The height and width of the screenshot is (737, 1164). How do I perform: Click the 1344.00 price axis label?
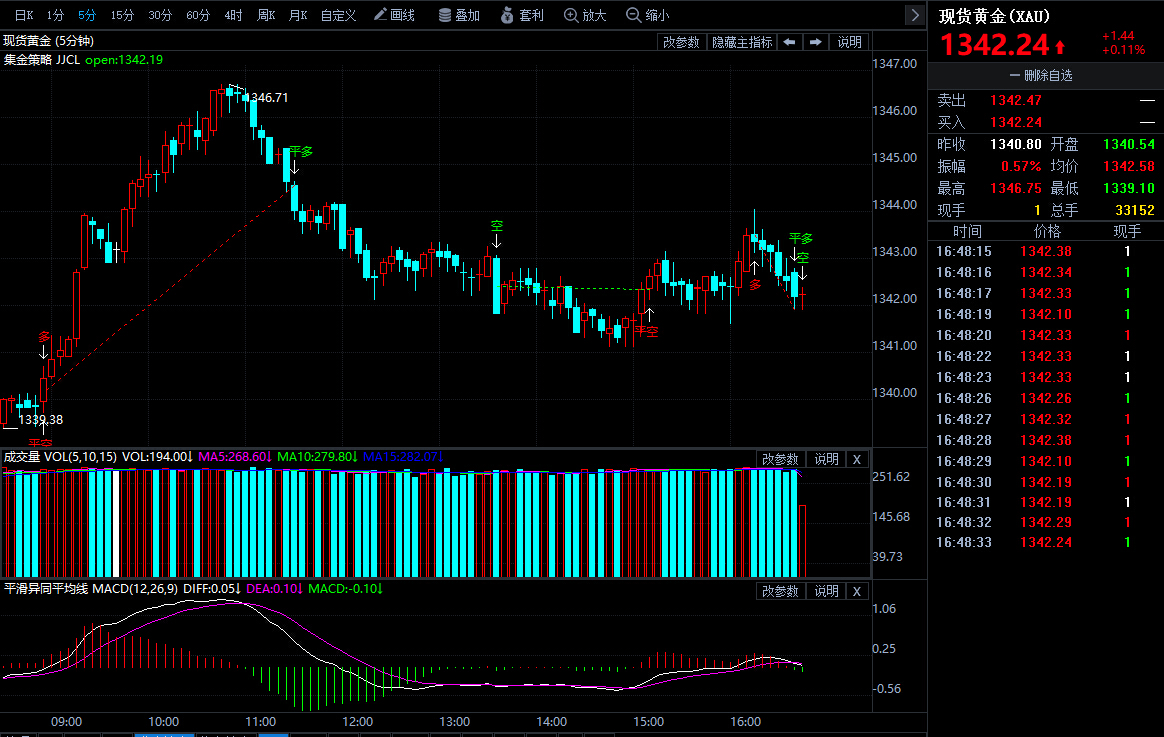[x=894, y=205]
